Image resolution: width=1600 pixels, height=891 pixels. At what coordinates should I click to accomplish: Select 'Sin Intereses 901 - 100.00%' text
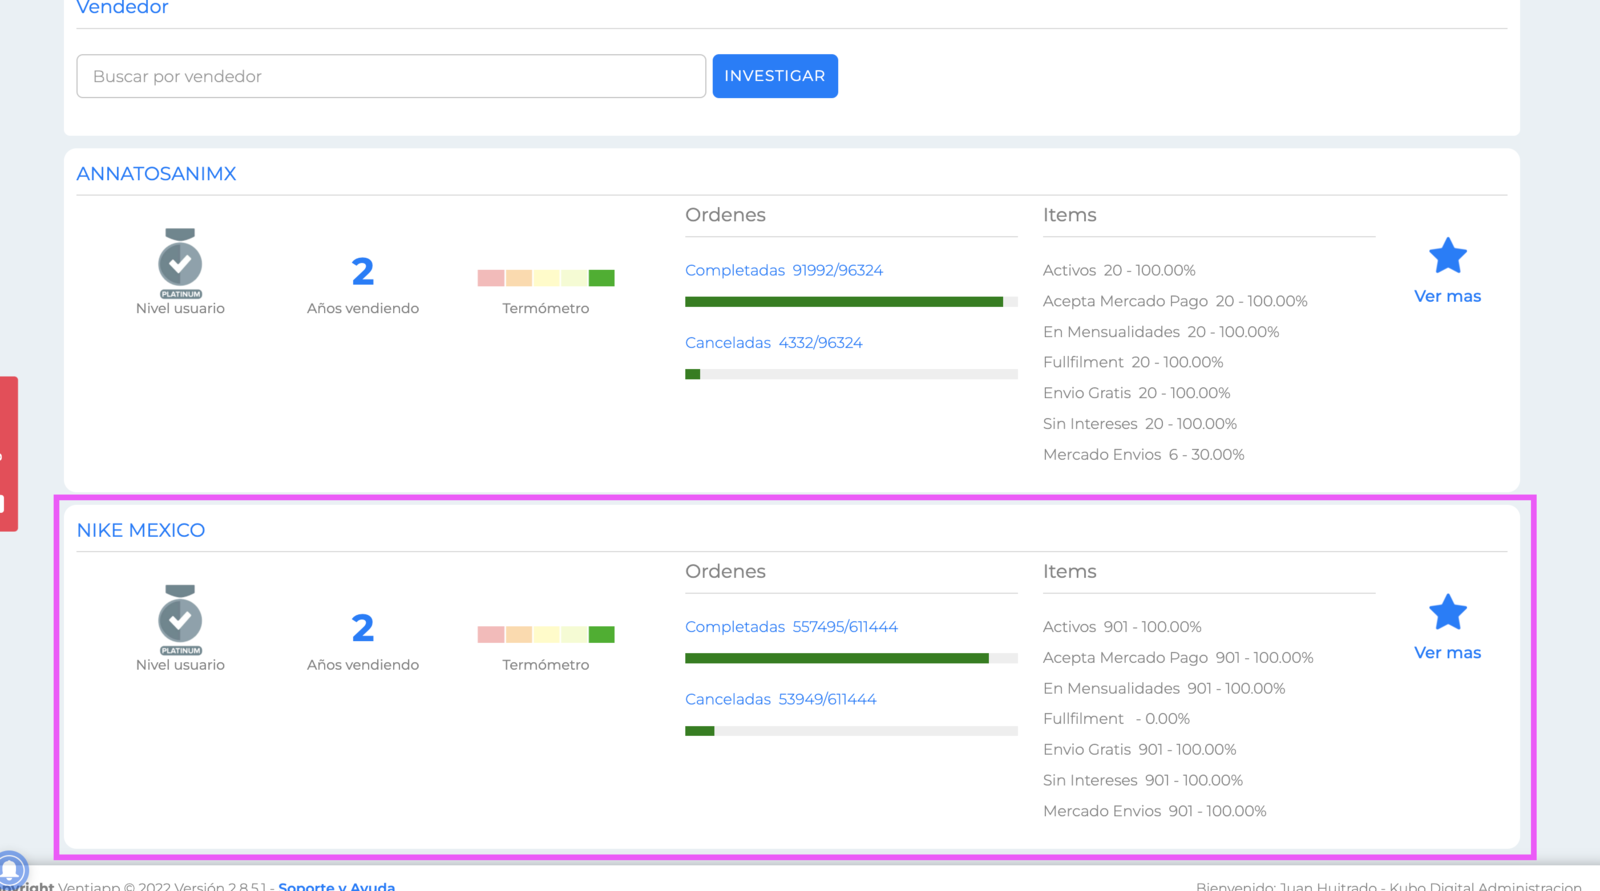point(1143,780)
